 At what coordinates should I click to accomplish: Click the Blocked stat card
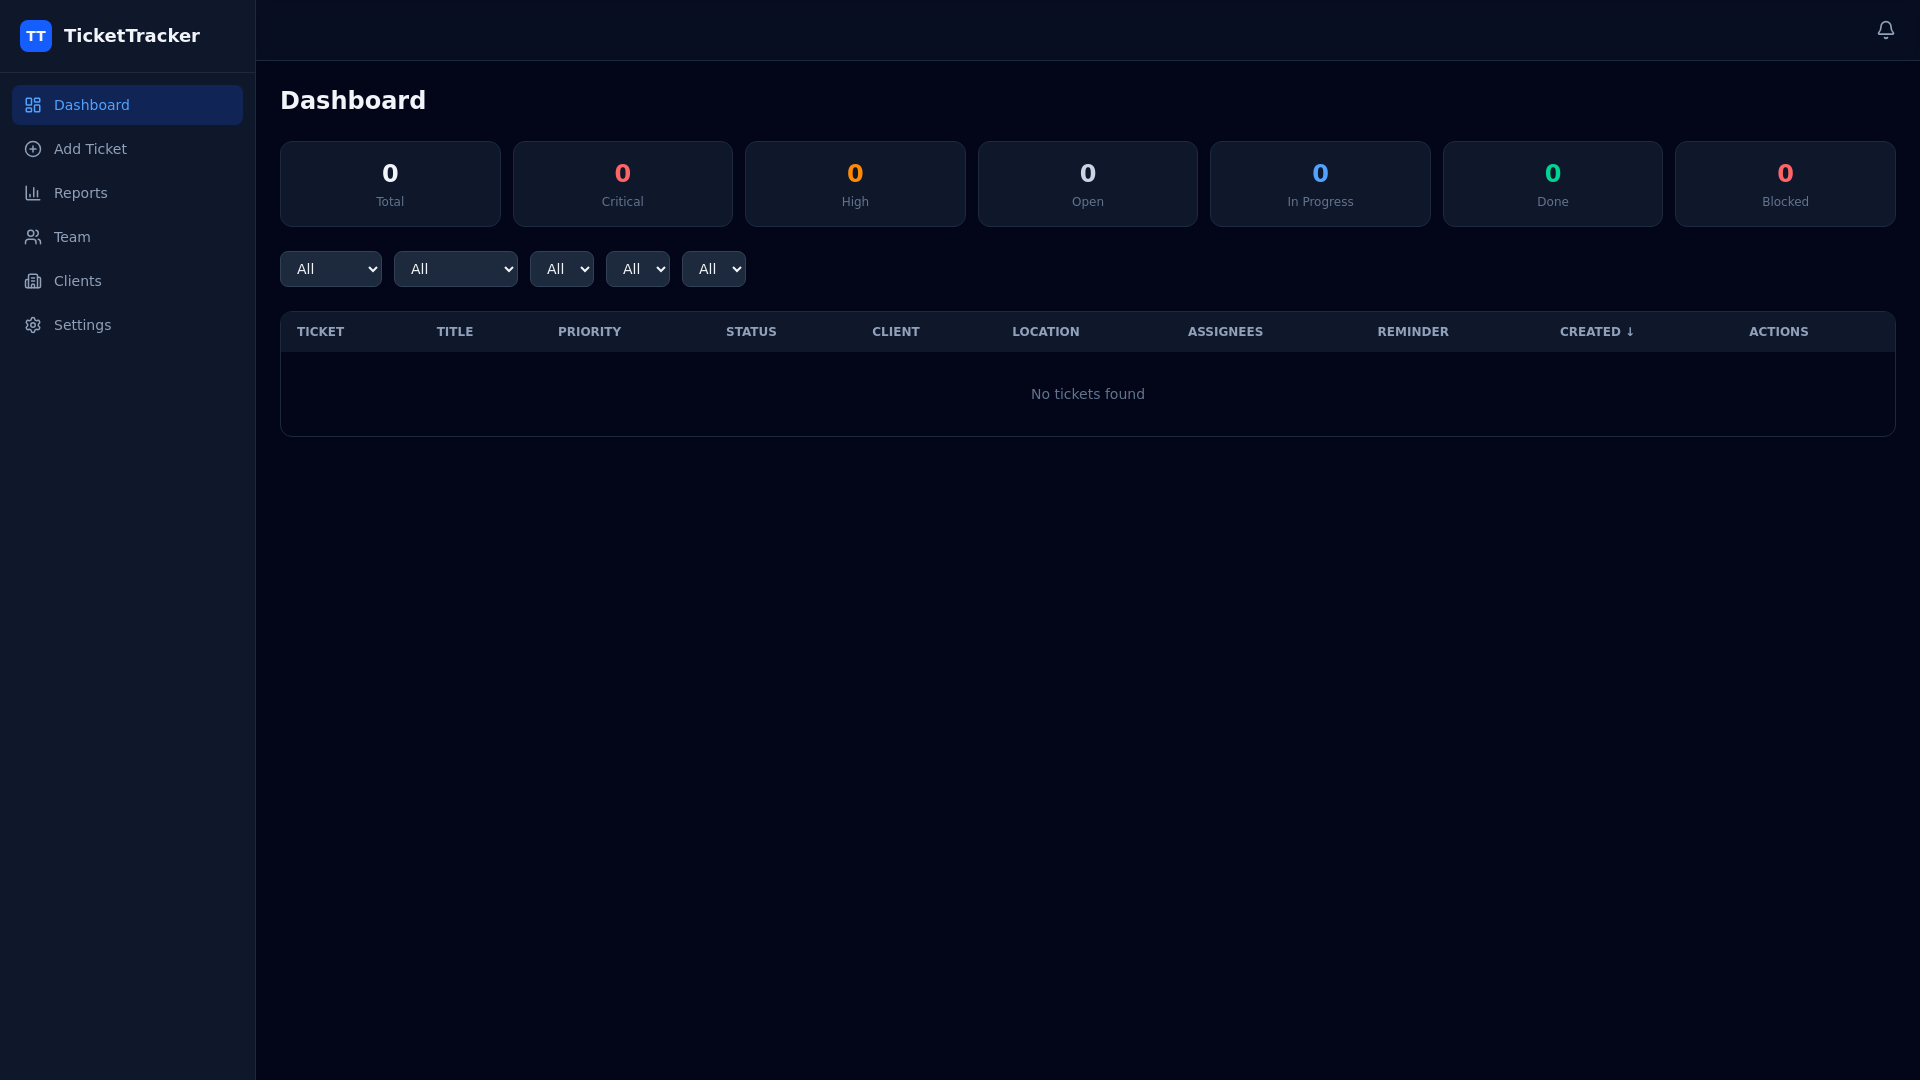(1785, 184)
